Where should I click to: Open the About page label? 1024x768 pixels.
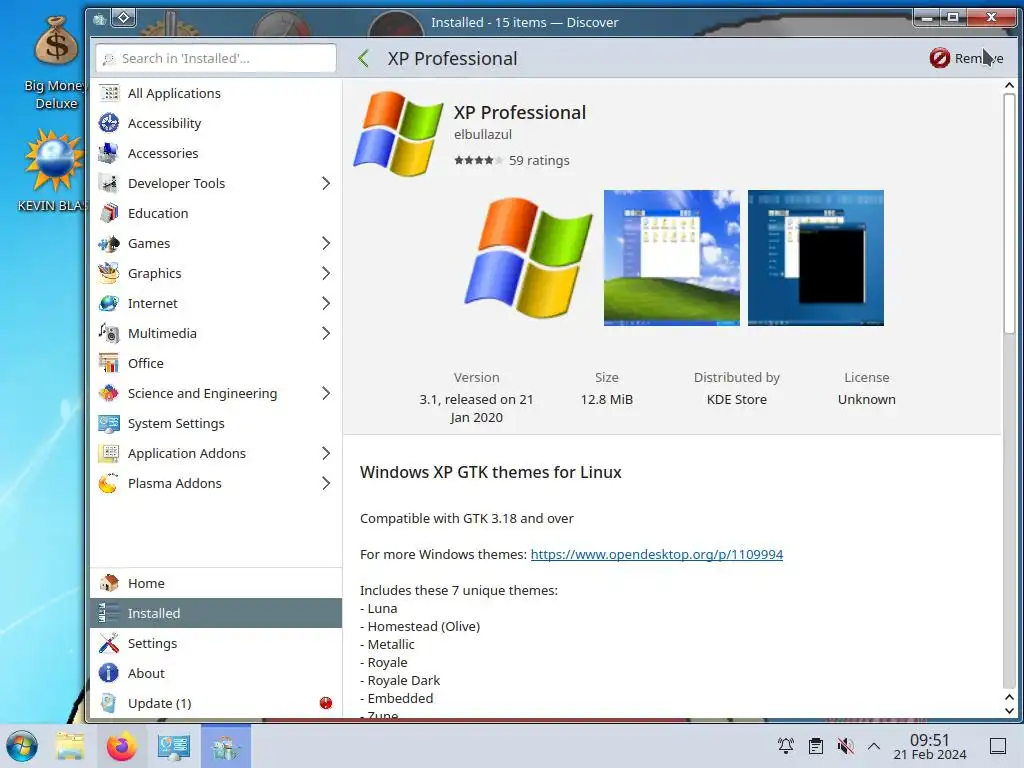146,673
